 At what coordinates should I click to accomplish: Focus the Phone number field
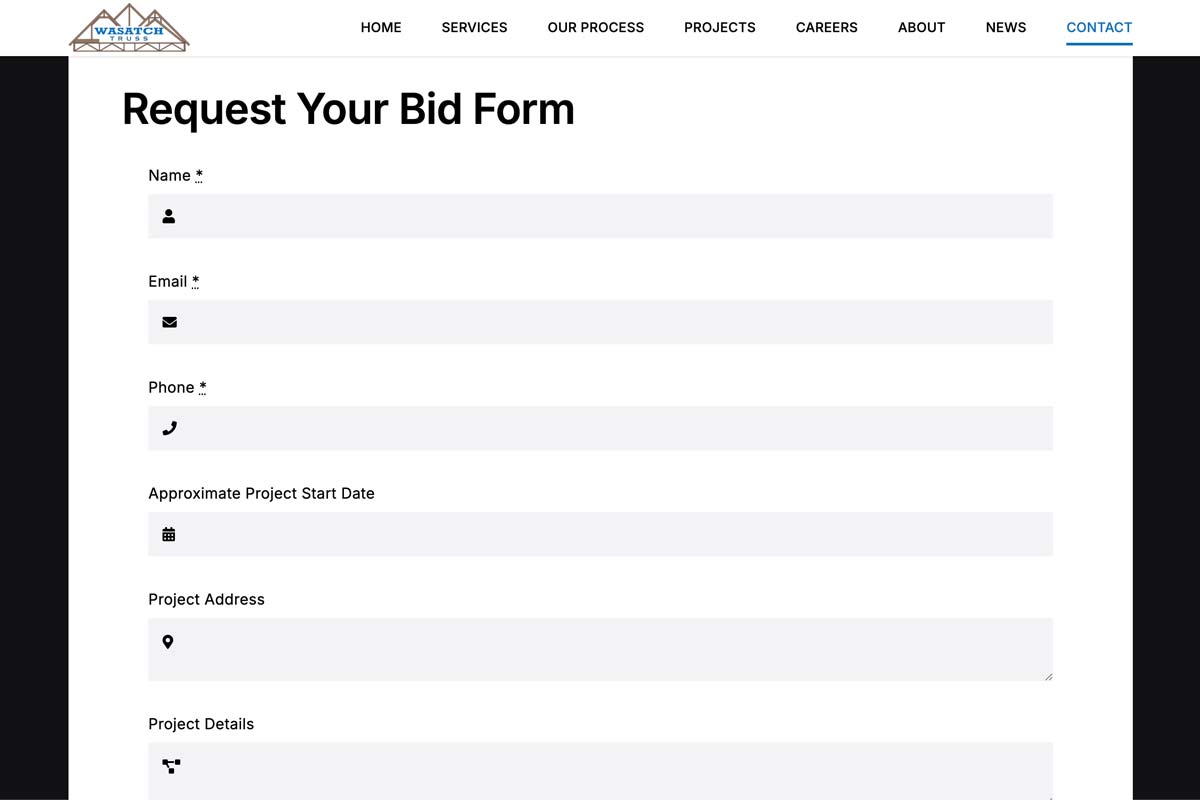[600, 428]
